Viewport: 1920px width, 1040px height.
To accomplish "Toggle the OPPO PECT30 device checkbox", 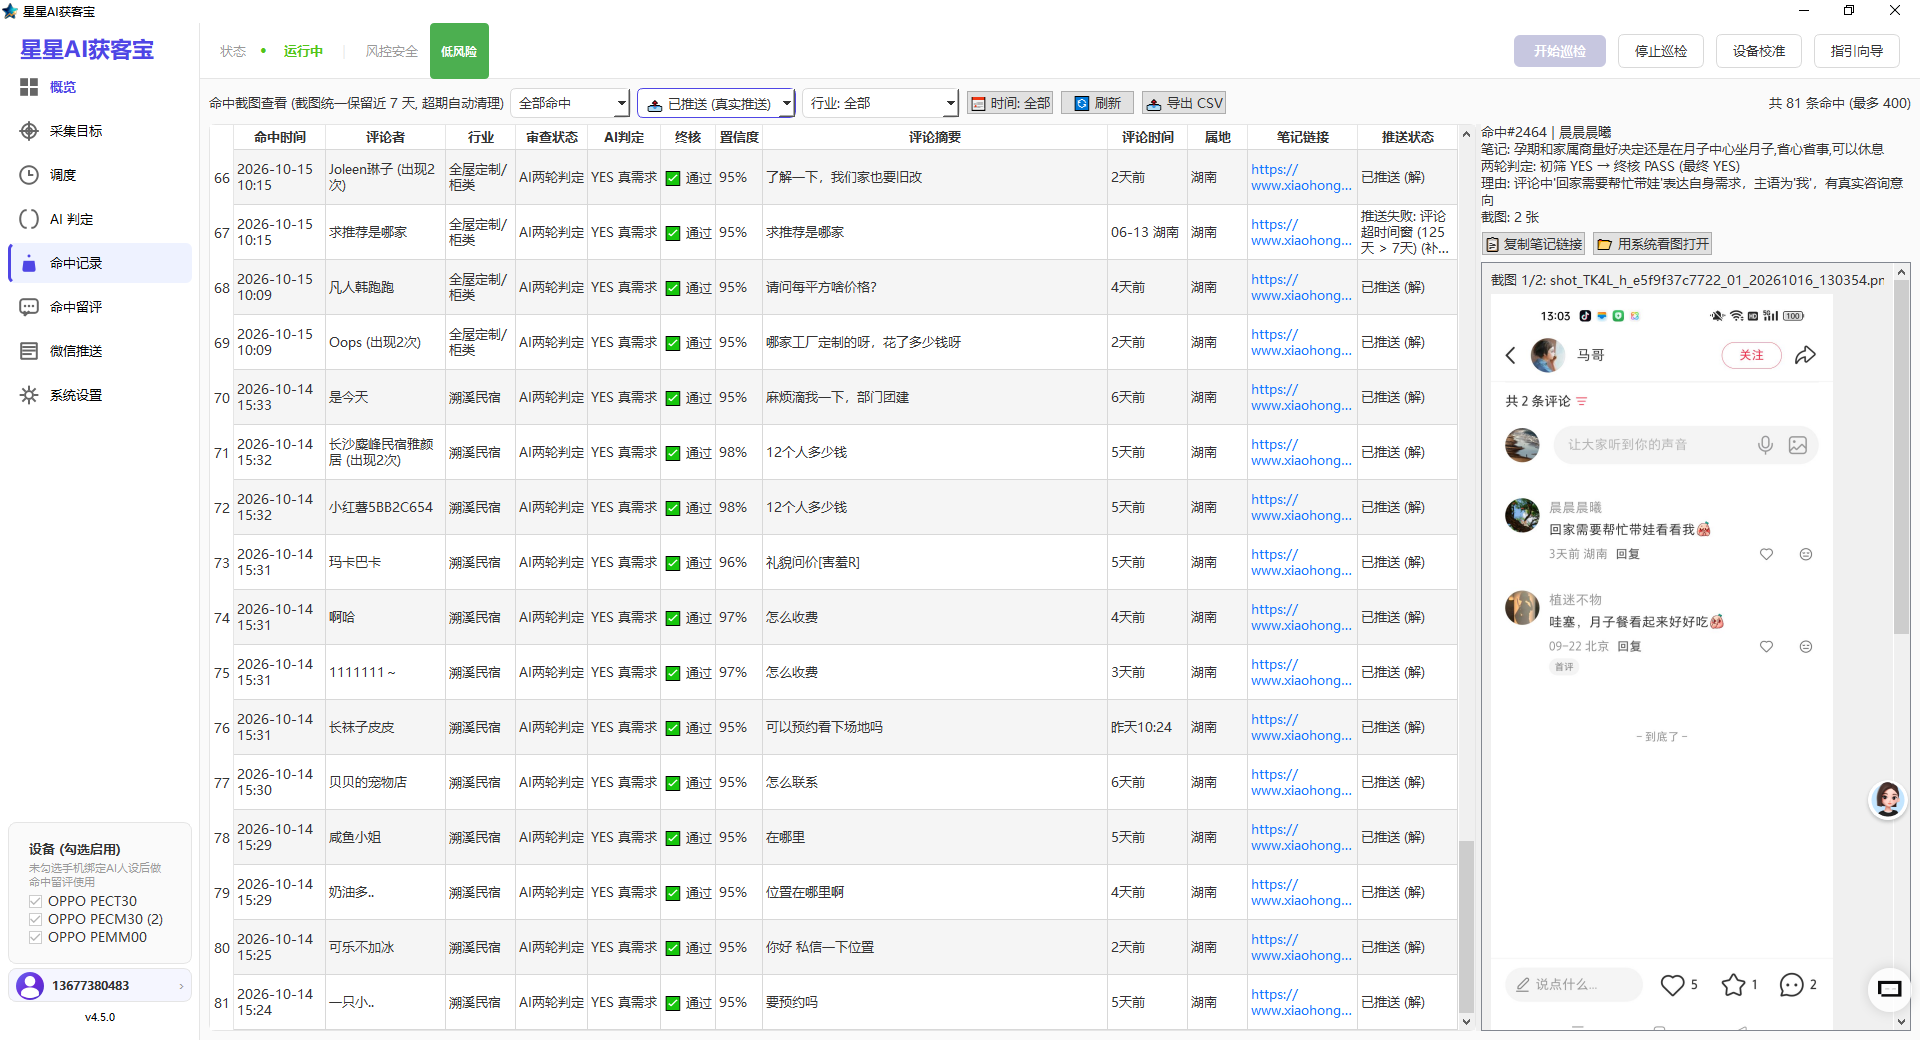I will click(36, 901).
